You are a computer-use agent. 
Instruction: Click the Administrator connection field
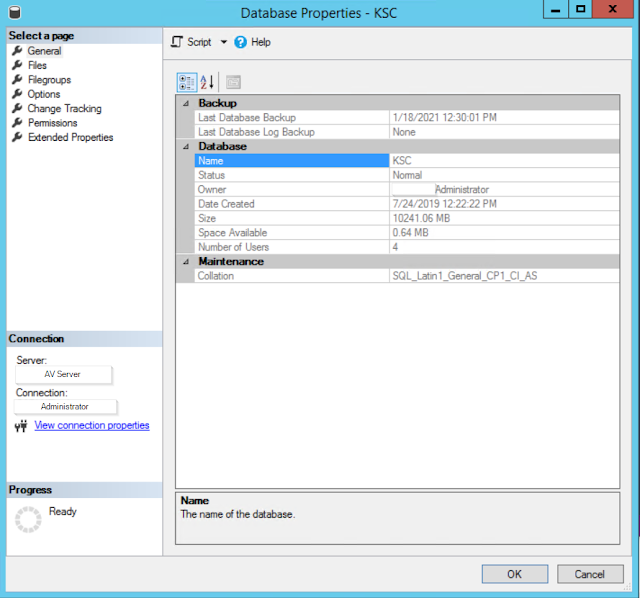coord(66,407)
